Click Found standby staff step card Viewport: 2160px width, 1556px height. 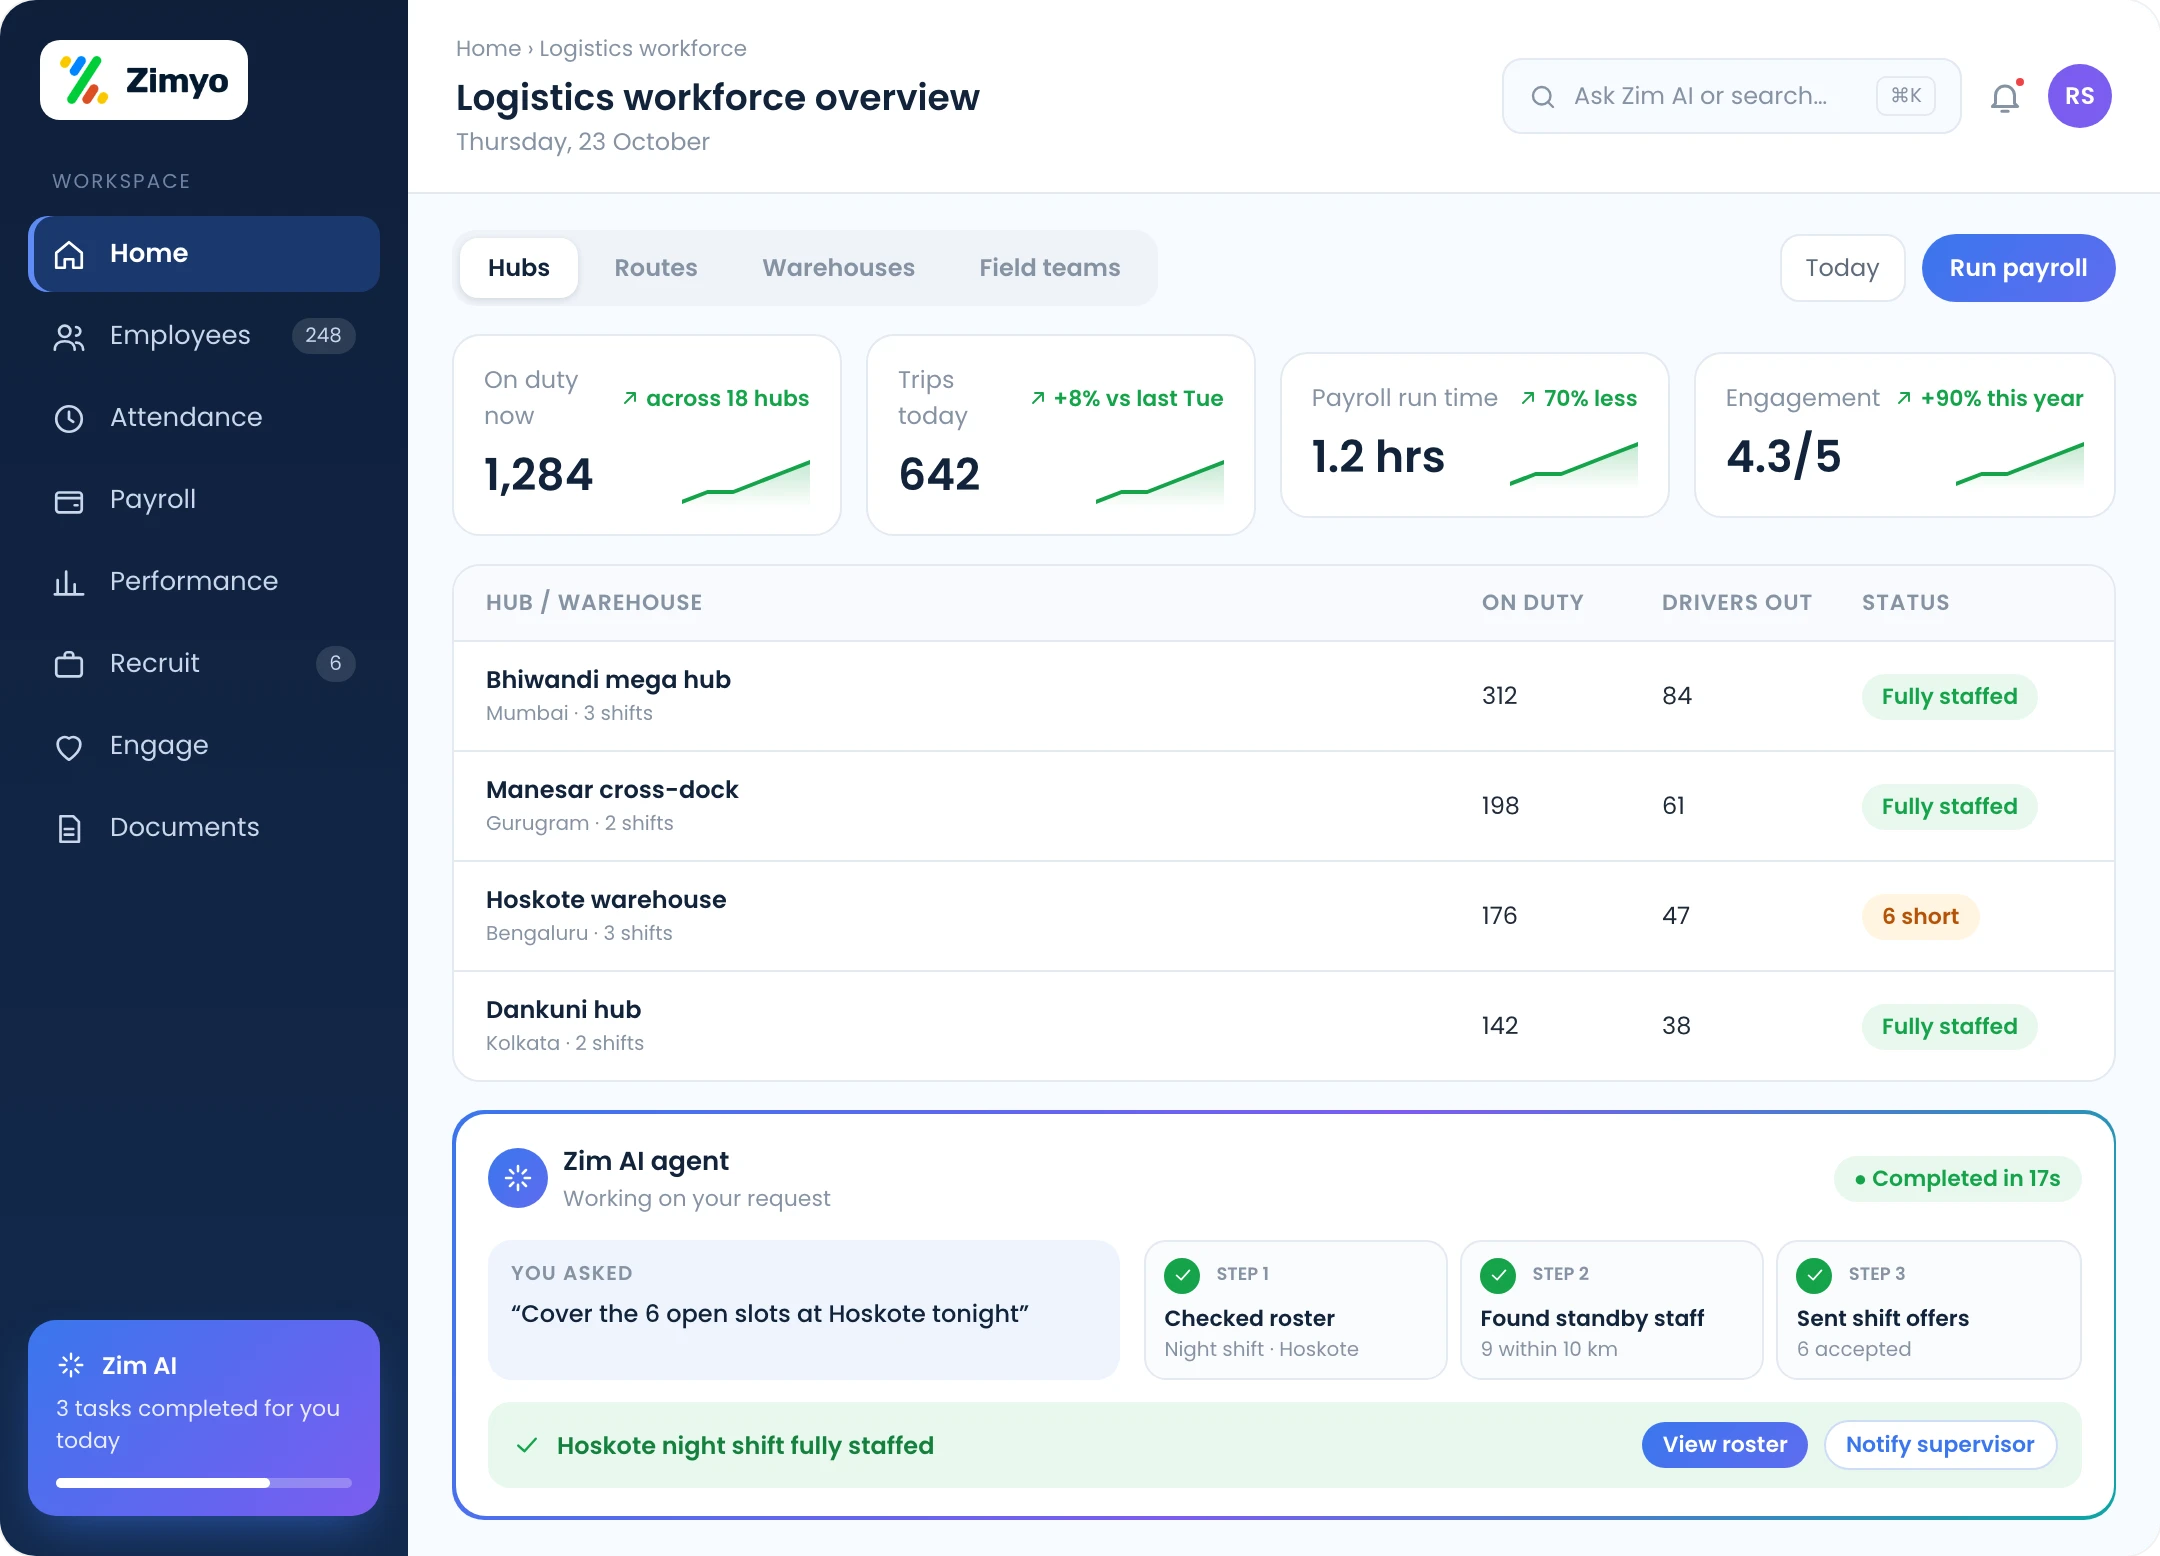coord(1612,1310)
